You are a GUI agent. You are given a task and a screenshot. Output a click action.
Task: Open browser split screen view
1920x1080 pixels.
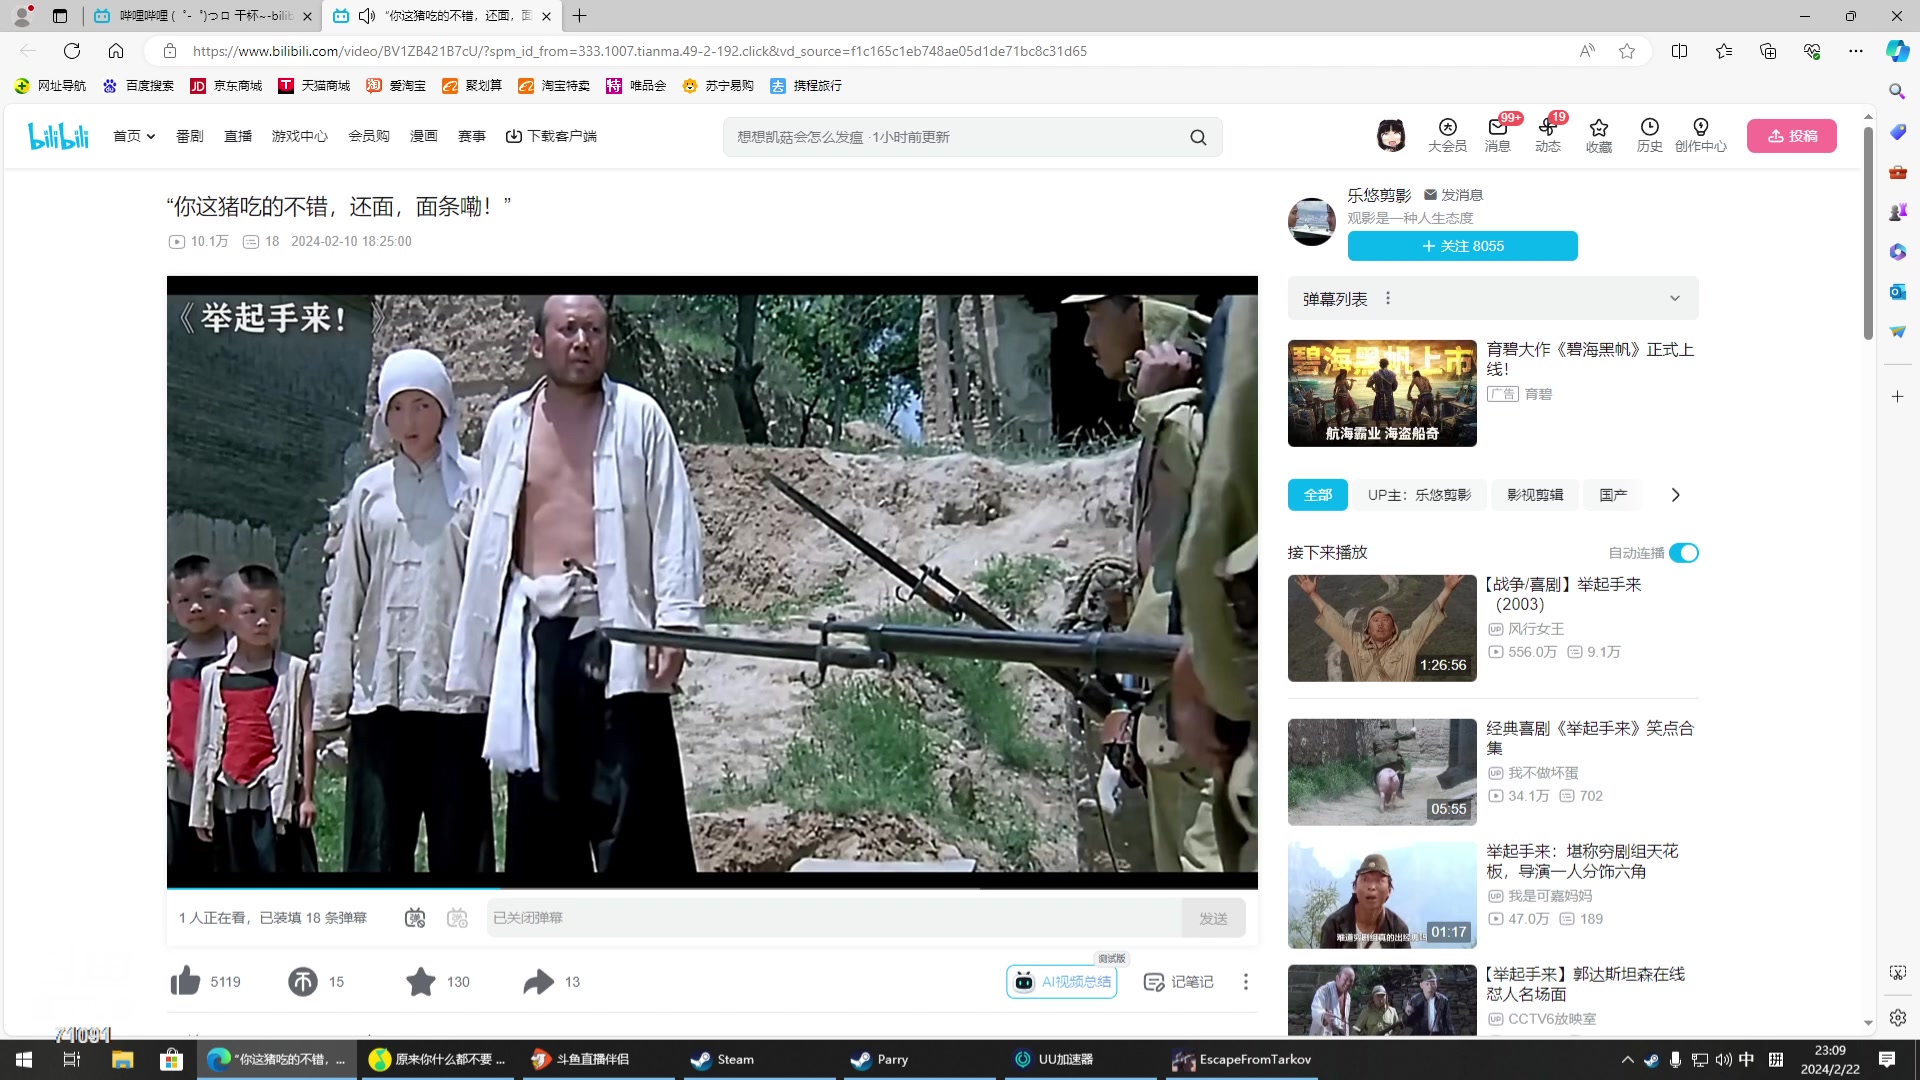(x=1679, y=51)
